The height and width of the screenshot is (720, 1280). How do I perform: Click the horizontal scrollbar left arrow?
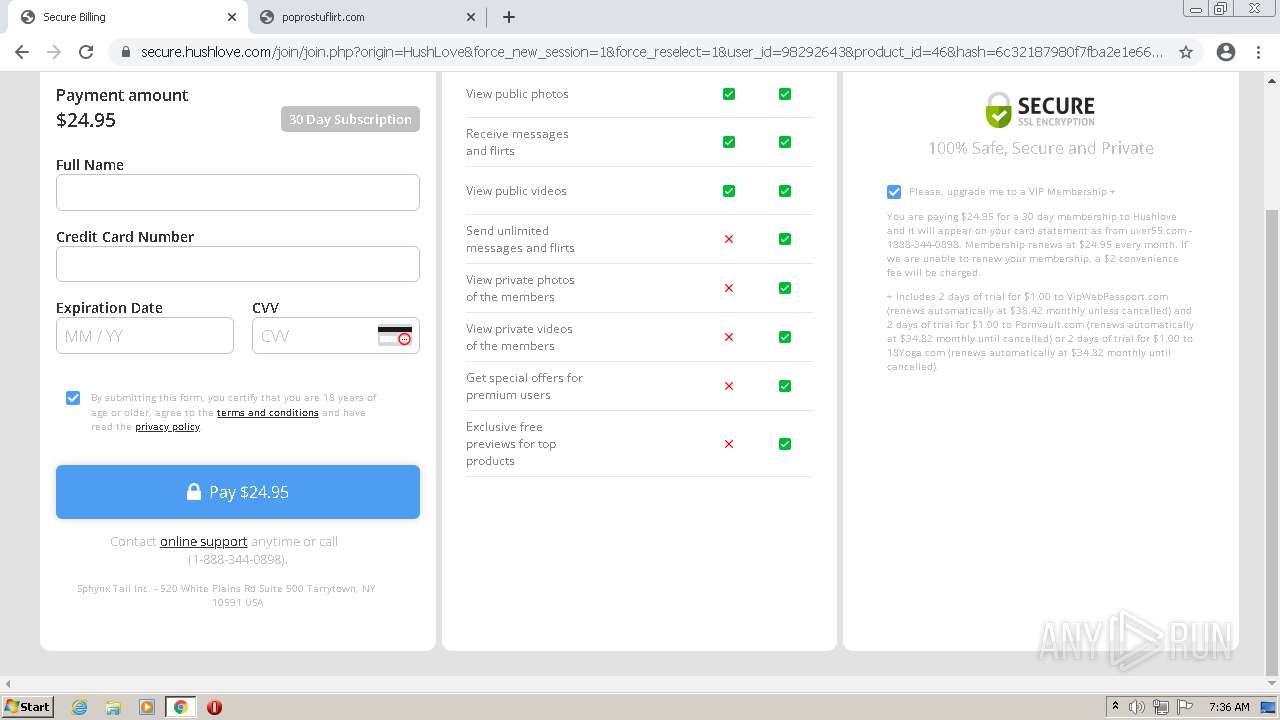7,684
